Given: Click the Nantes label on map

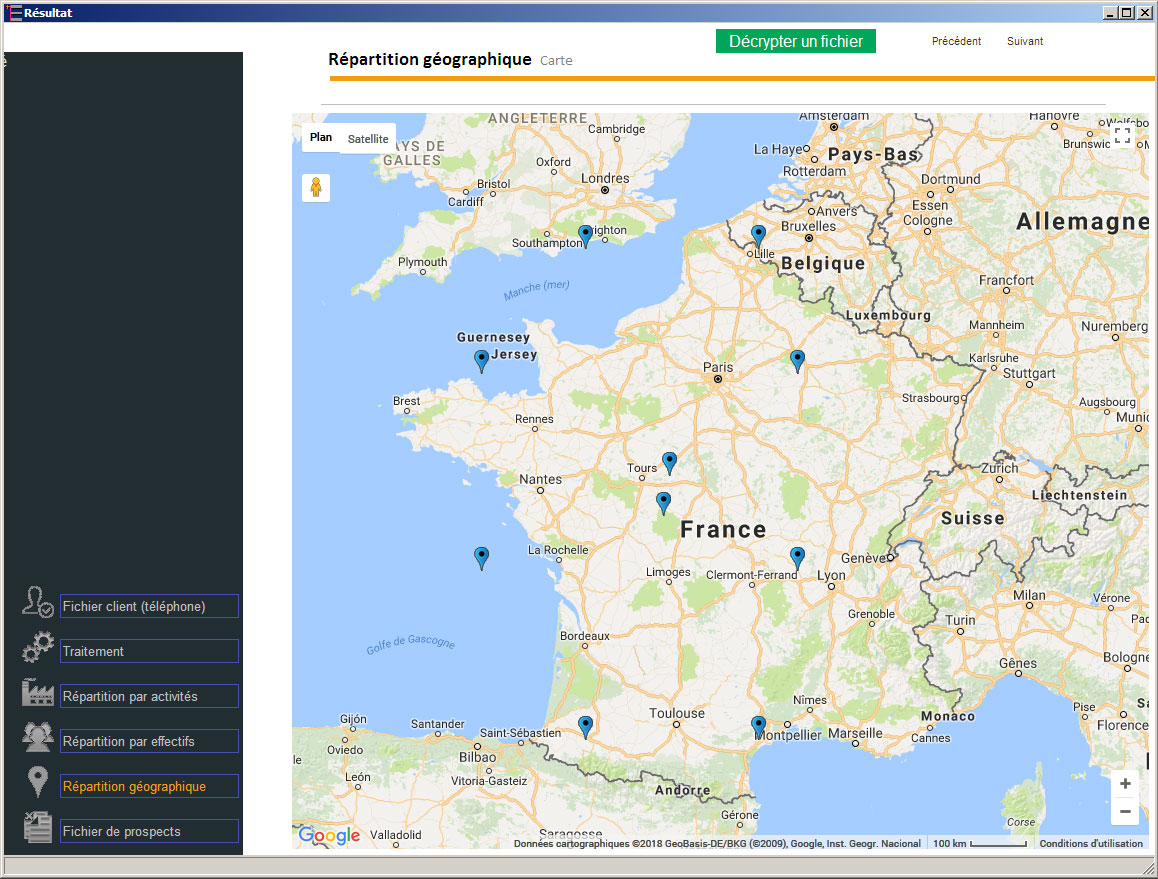Looking at the screenshot, I should (x=540, y=479).
